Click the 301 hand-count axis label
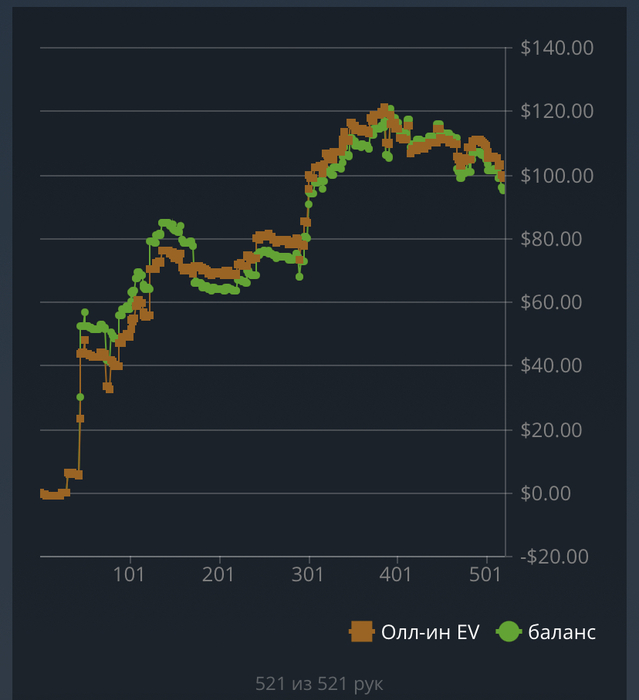Screen dimensions: 639x700 [x=307, y=575]
